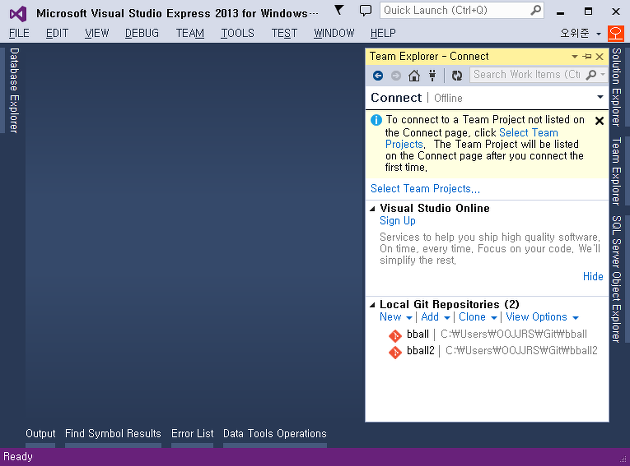The width and height of the screenshot is (630, 466).
Task: Click the Visual Studio logo icon
Action: (18, 14)
